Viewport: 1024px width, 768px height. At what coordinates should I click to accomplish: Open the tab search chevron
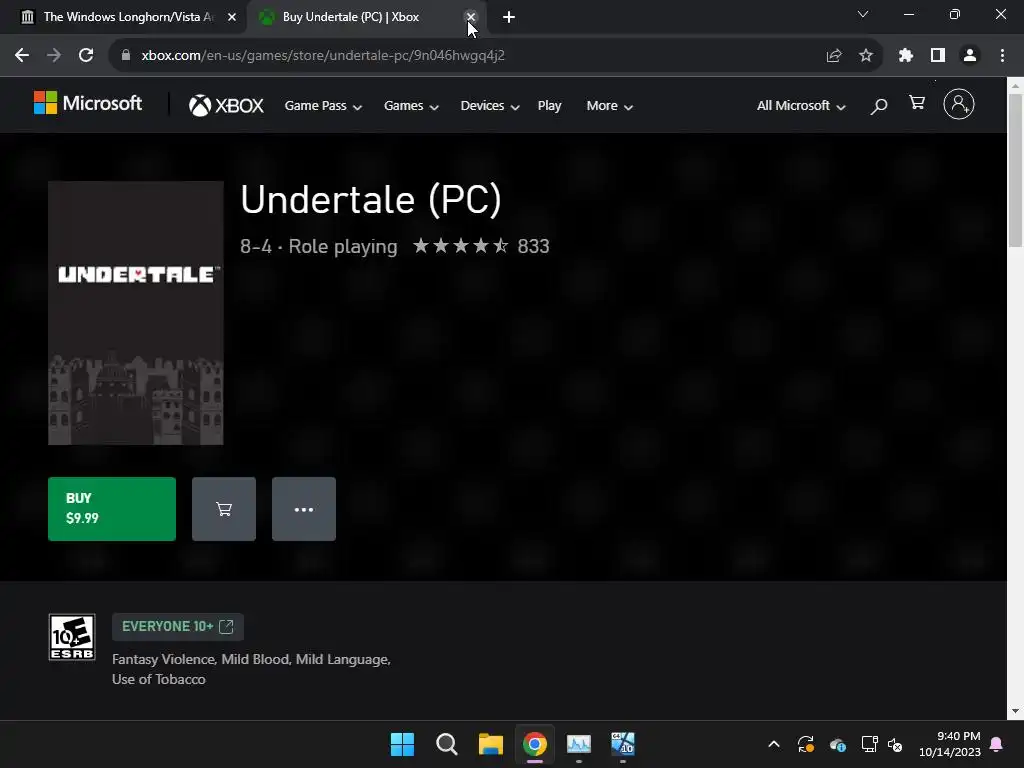pos(863,14)
